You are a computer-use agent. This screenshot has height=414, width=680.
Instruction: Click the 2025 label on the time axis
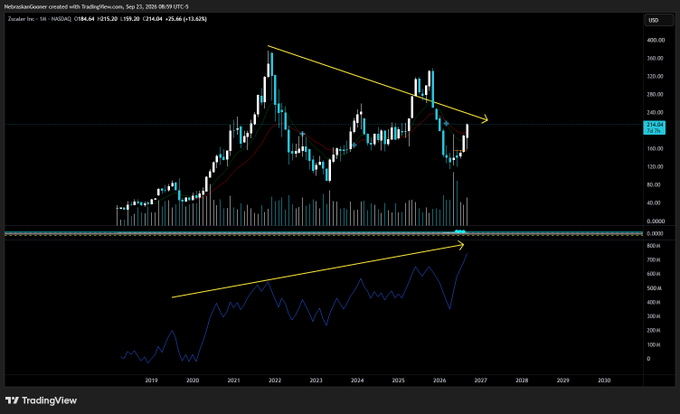click(x=399, y=380)
